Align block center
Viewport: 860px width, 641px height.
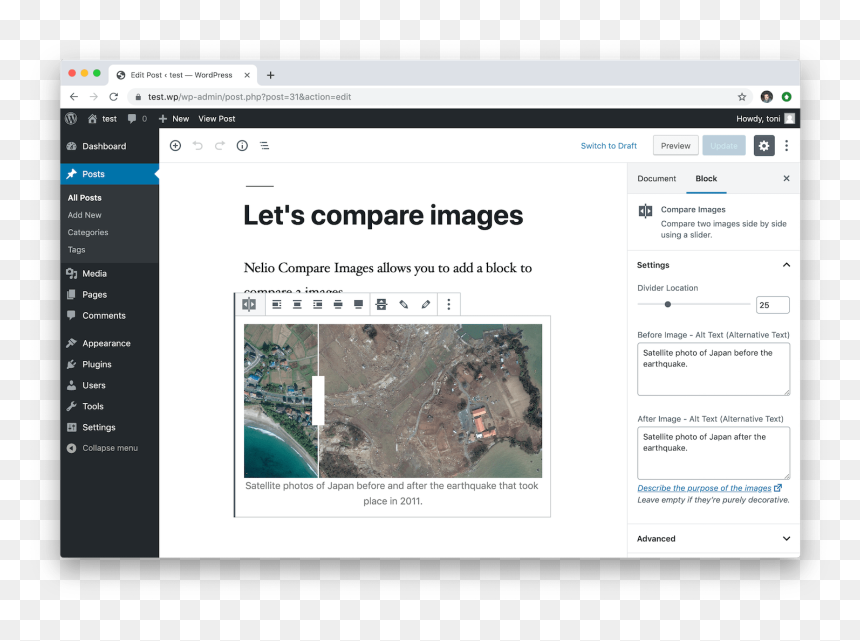297,304
